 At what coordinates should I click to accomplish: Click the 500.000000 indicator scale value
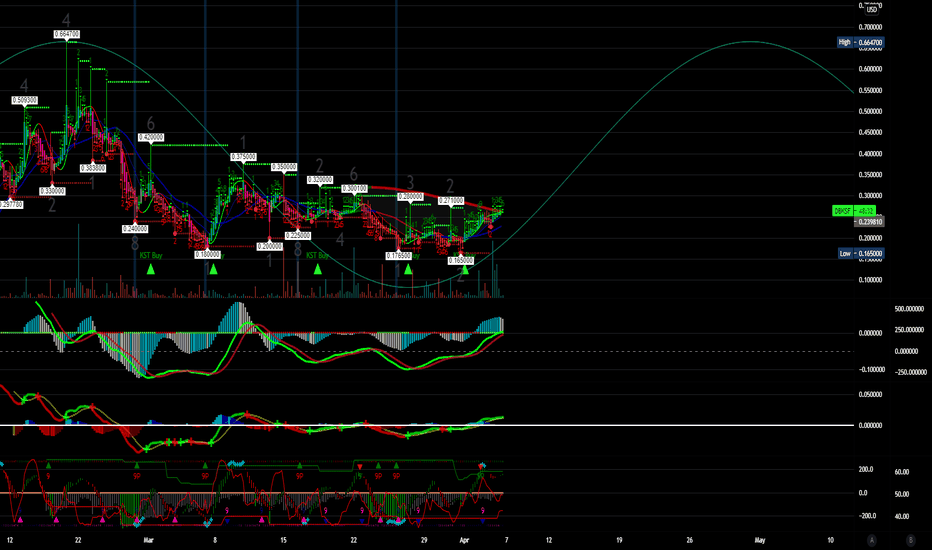909,309
